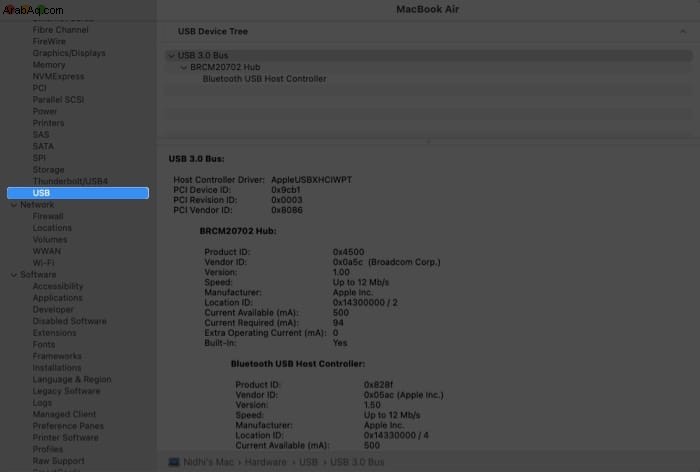The image size is (700, 472).
Task: Open the Power section
Action: pyautogui.click(x=45, y=111)
